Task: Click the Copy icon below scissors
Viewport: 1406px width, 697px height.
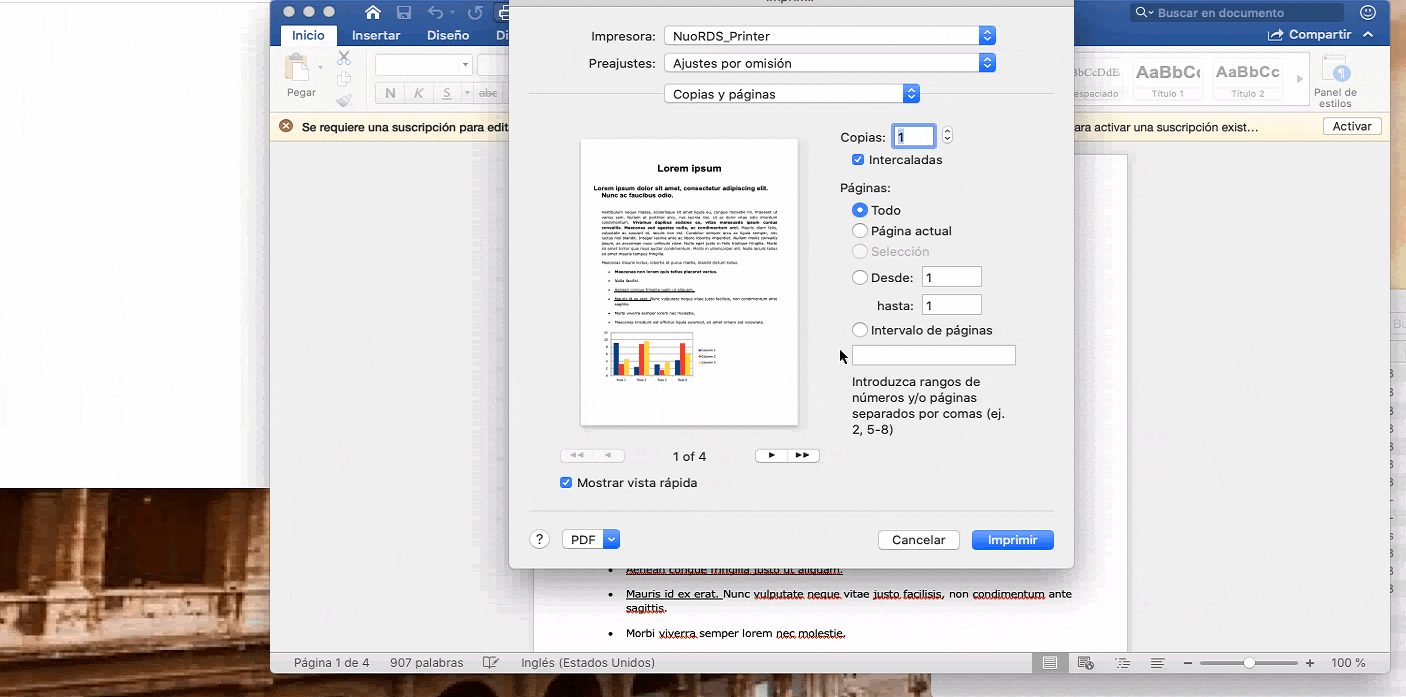Action: [x=344, y=77]
